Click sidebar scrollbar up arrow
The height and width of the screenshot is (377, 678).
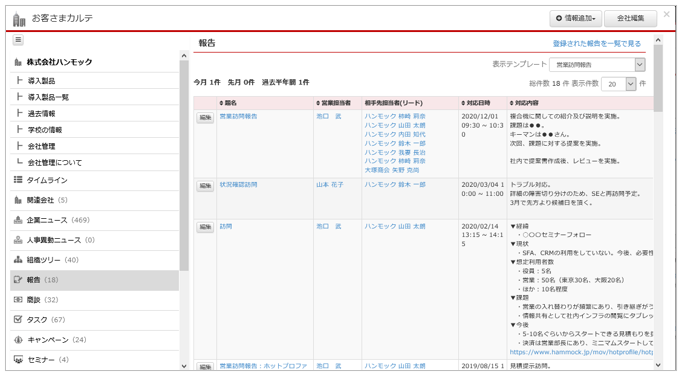(184, 56)
